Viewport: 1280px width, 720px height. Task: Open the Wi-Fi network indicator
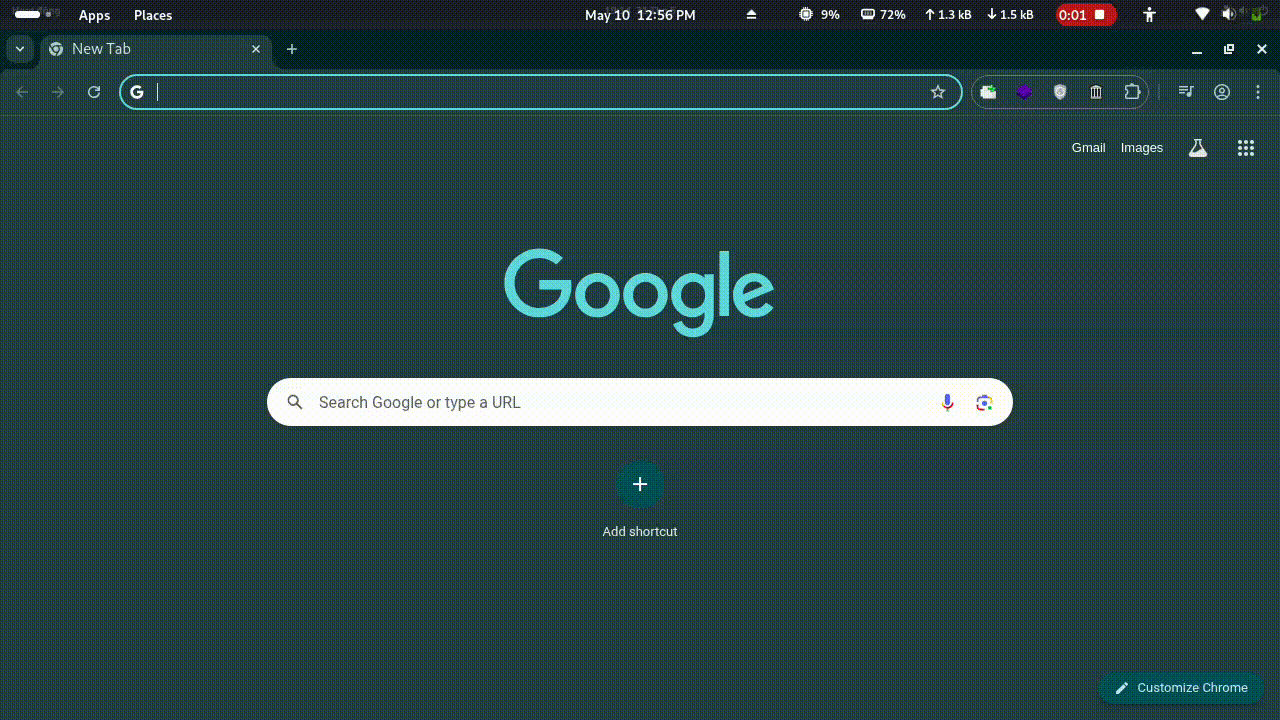pyautogui.click(x=1202, y=15)
